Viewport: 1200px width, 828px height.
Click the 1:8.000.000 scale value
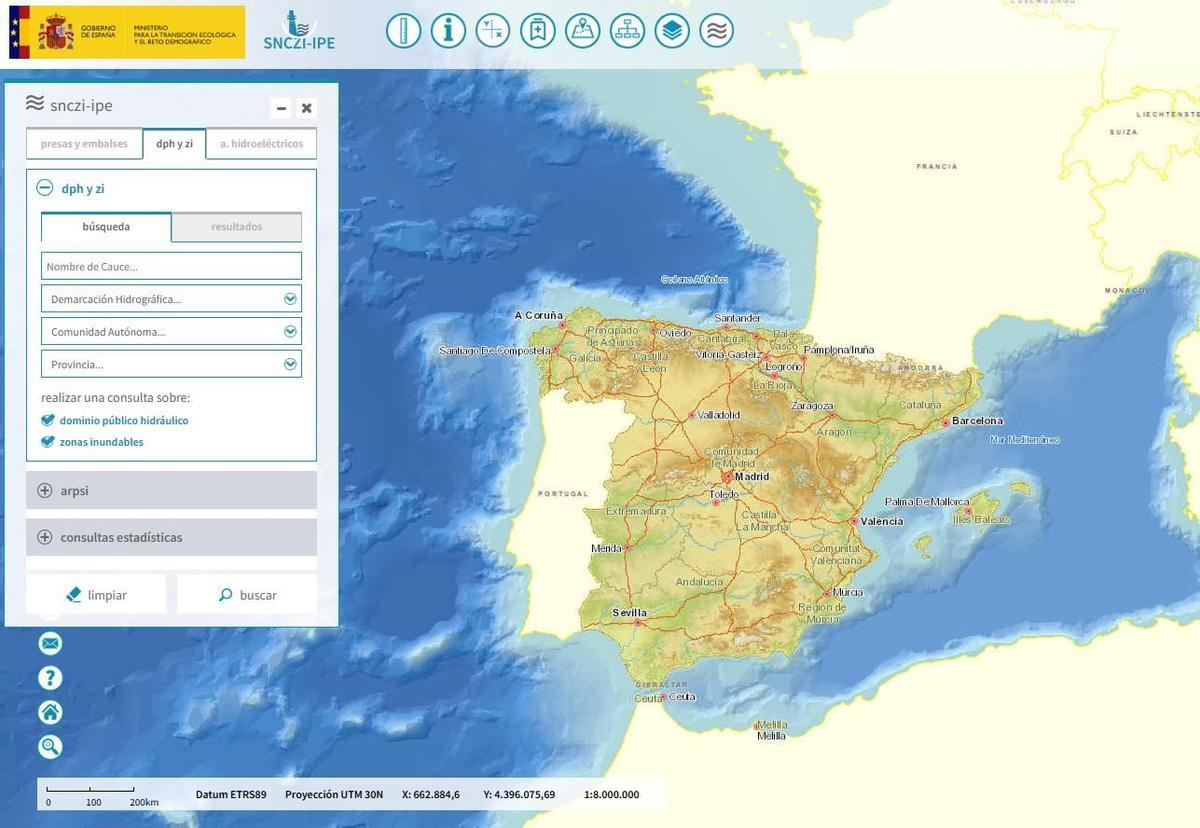(611, 795)
